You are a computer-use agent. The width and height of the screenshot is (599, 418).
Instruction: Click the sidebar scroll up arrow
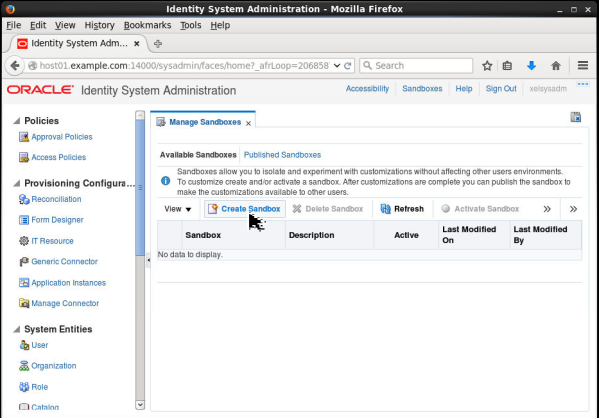pos(140,115)
